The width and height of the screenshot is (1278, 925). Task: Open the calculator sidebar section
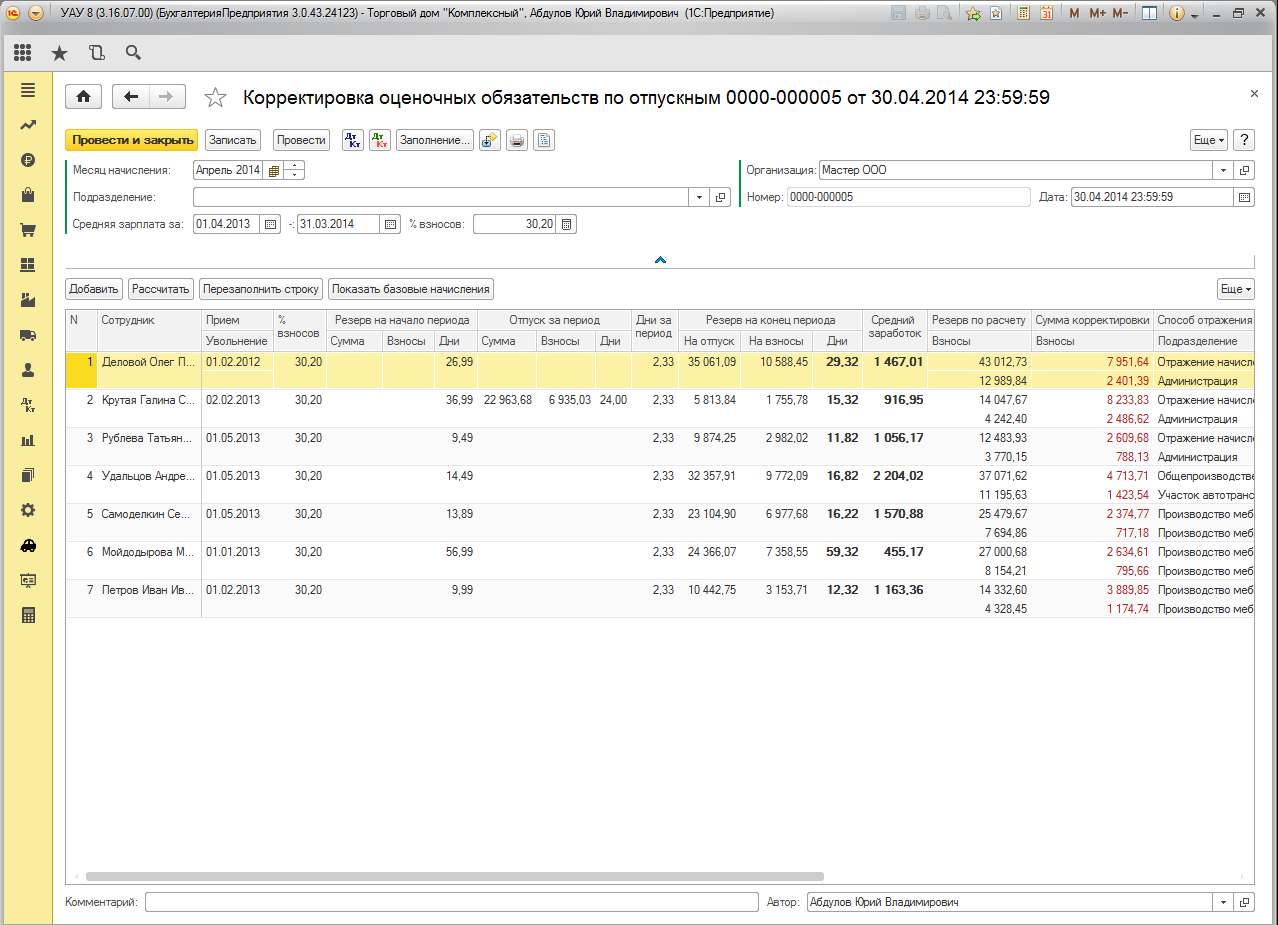[28, 615]
